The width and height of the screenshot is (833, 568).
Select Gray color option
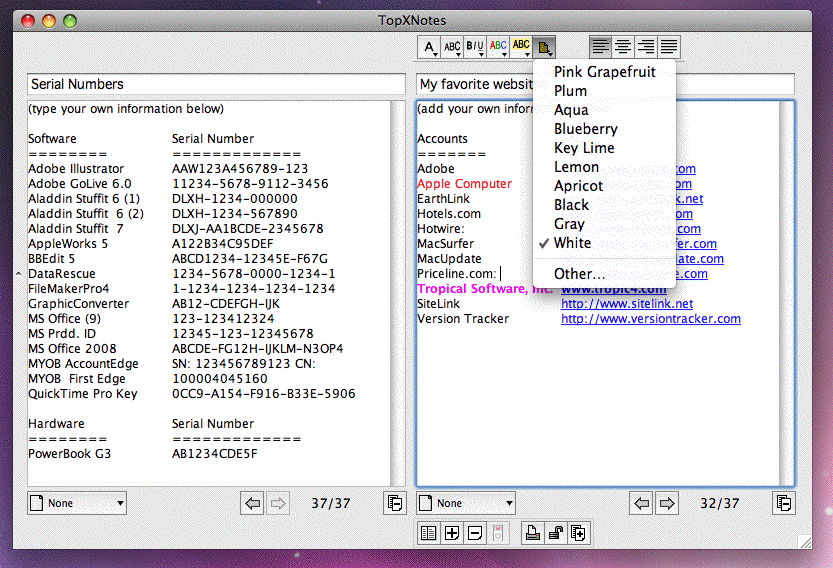coord(604,224)
